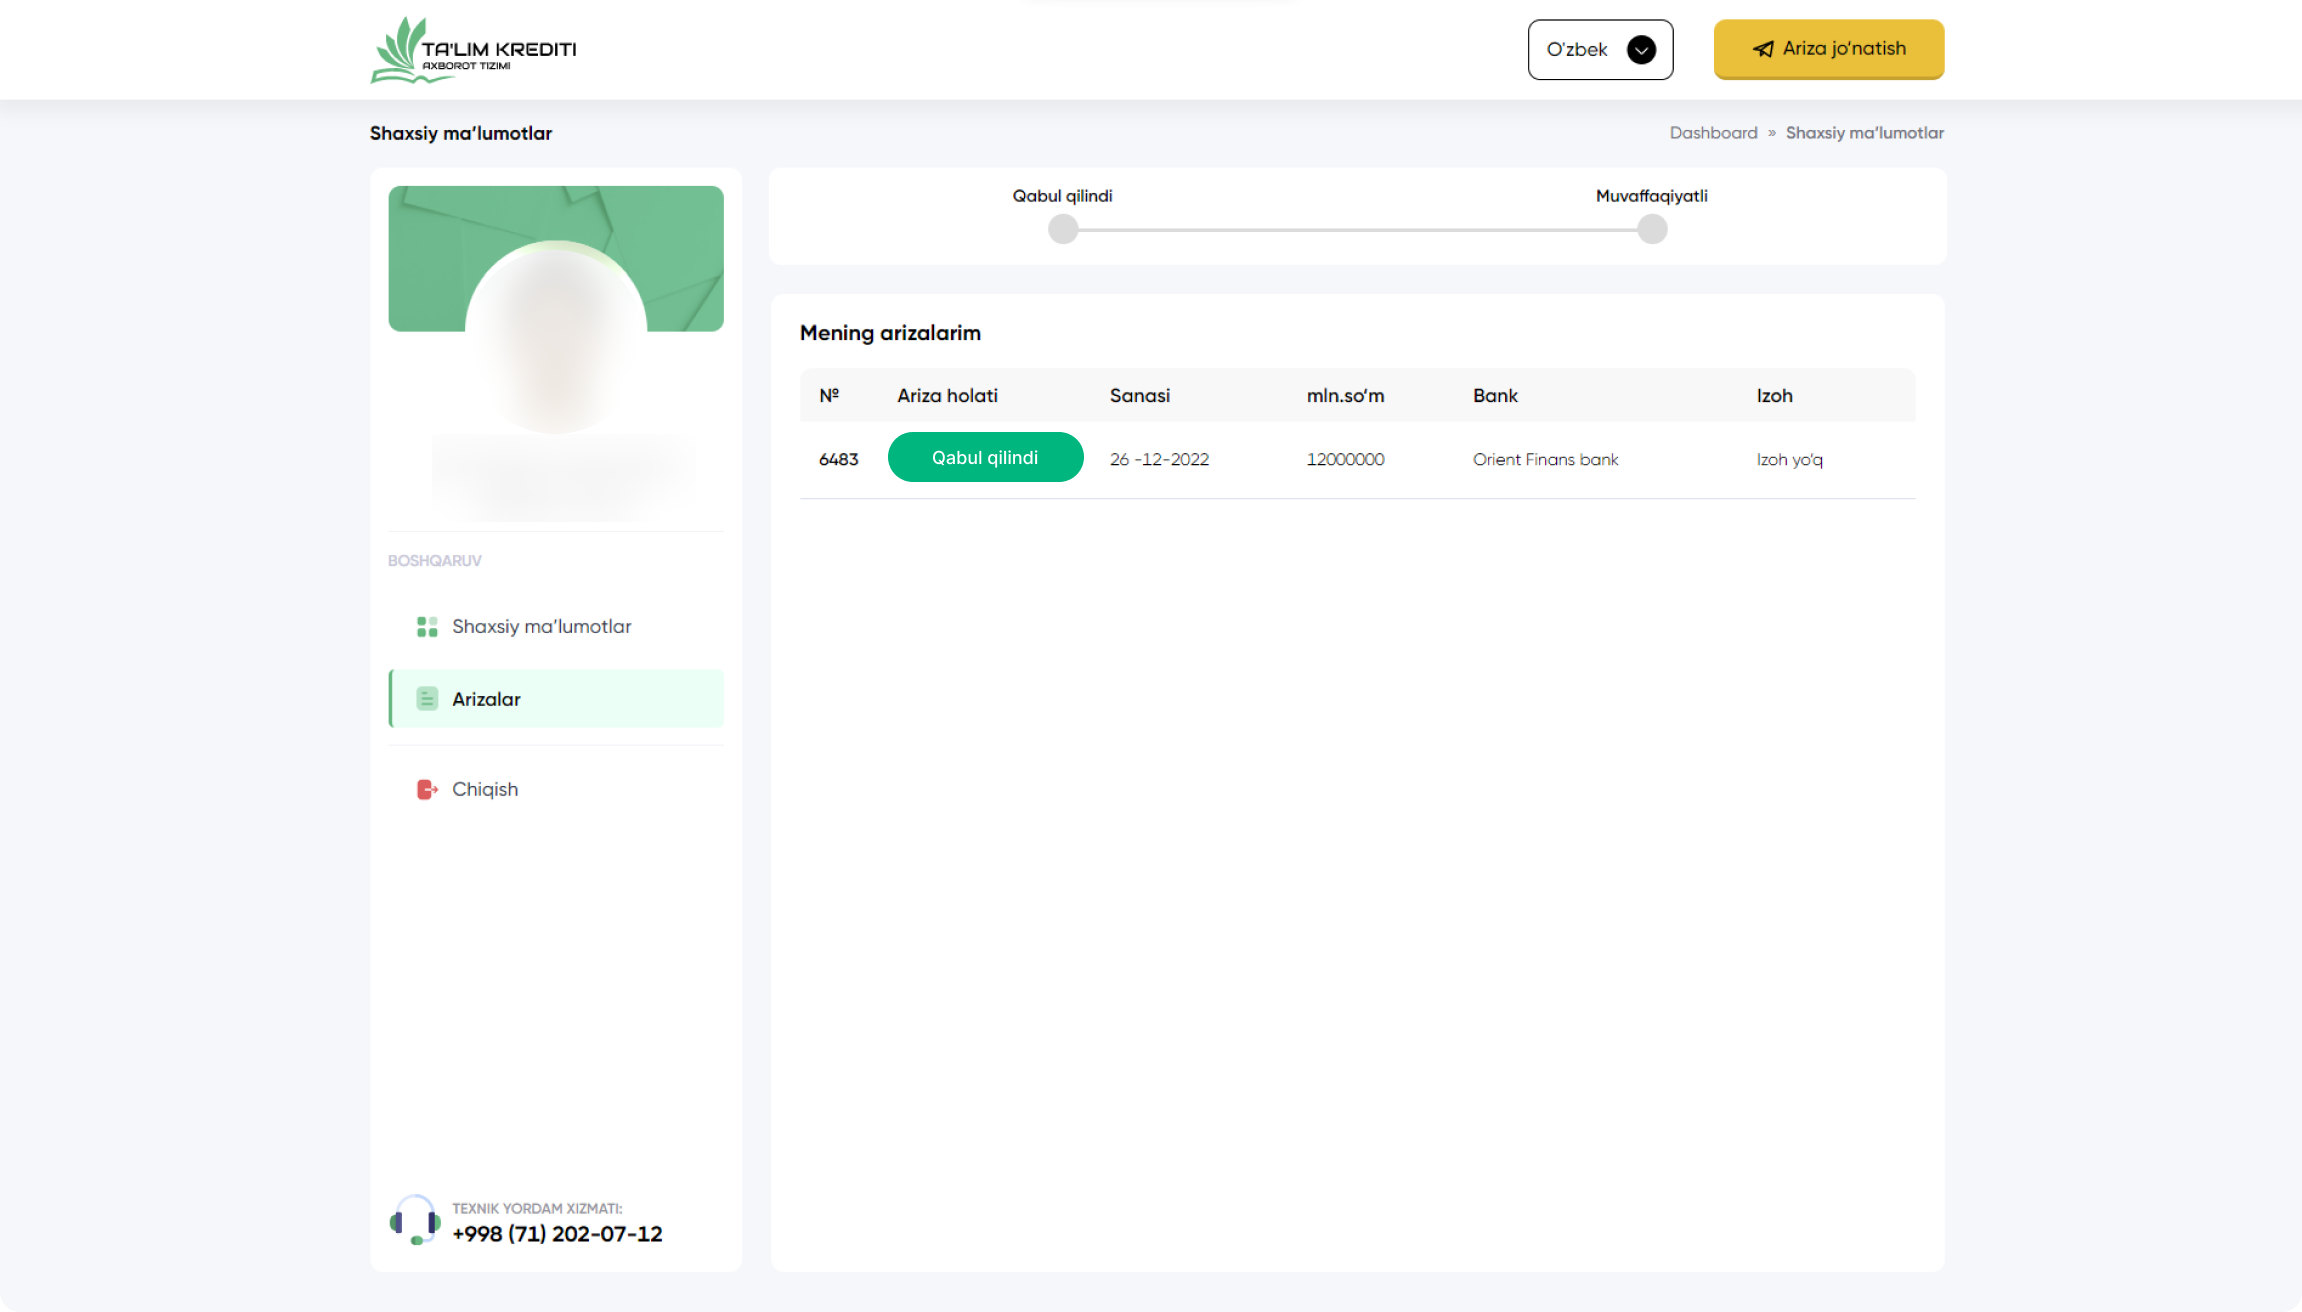Click the Shaxsiy ma'lumotlar breadcrumb
Screen dimensions: 2302x1312
(x=1865, y=133)
